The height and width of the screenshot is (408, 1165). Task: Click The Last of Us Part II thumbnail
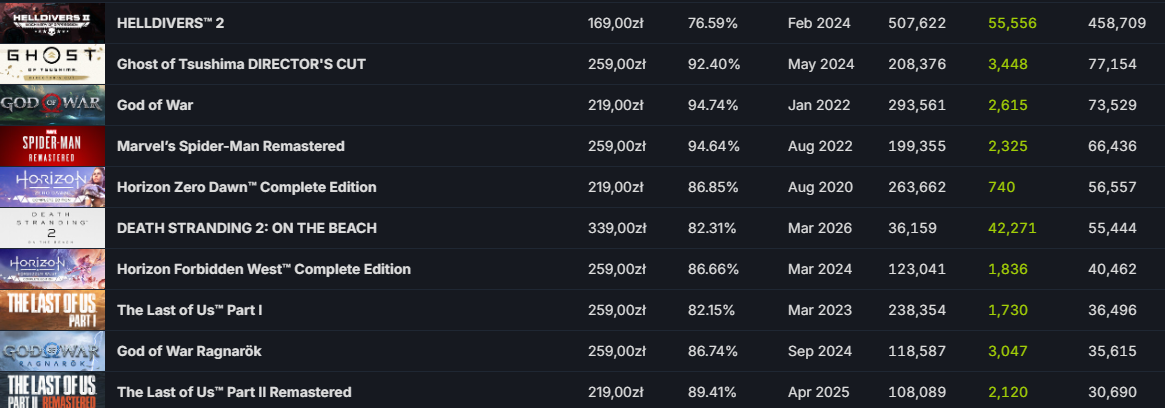(x=52, y=390)
